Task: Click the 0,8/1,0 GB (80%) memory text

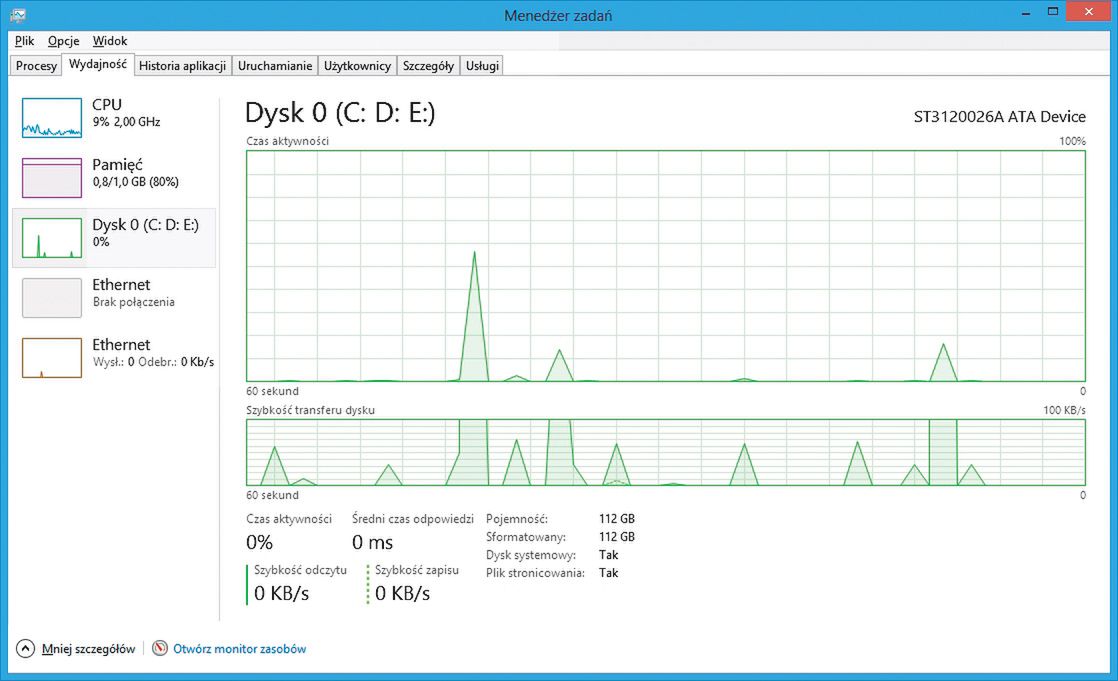Action: click(135, 182)
